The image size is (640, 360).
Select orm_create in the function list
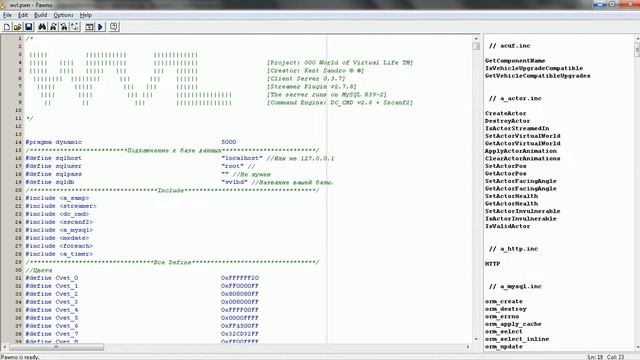[x=504, y=302]
